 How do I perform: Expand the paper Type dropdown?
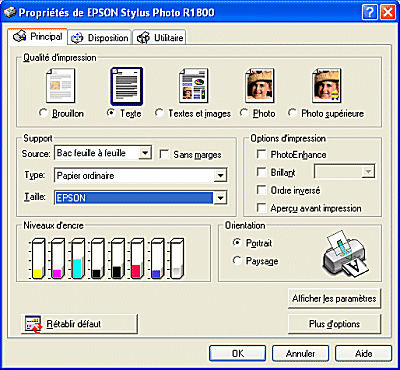pyautogui.click(x=220, y=175)
